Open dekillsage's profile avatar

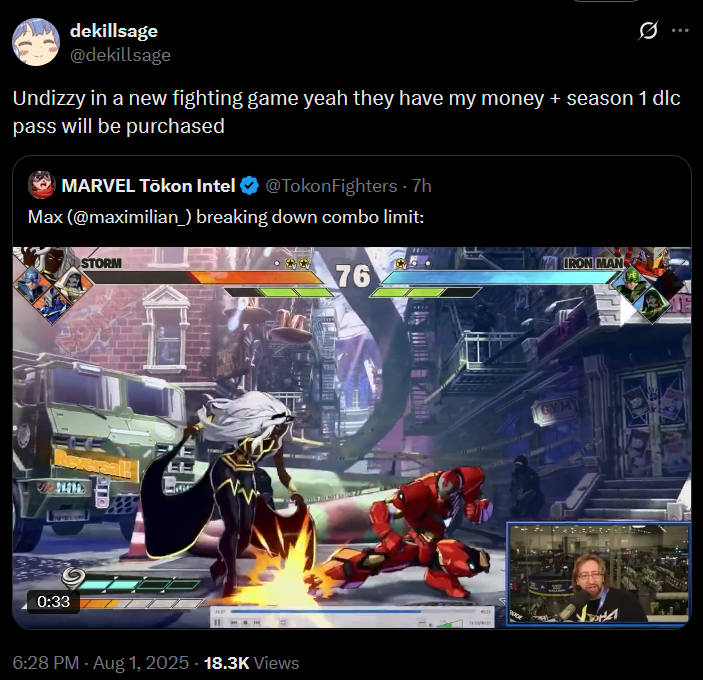pos(36,42)
